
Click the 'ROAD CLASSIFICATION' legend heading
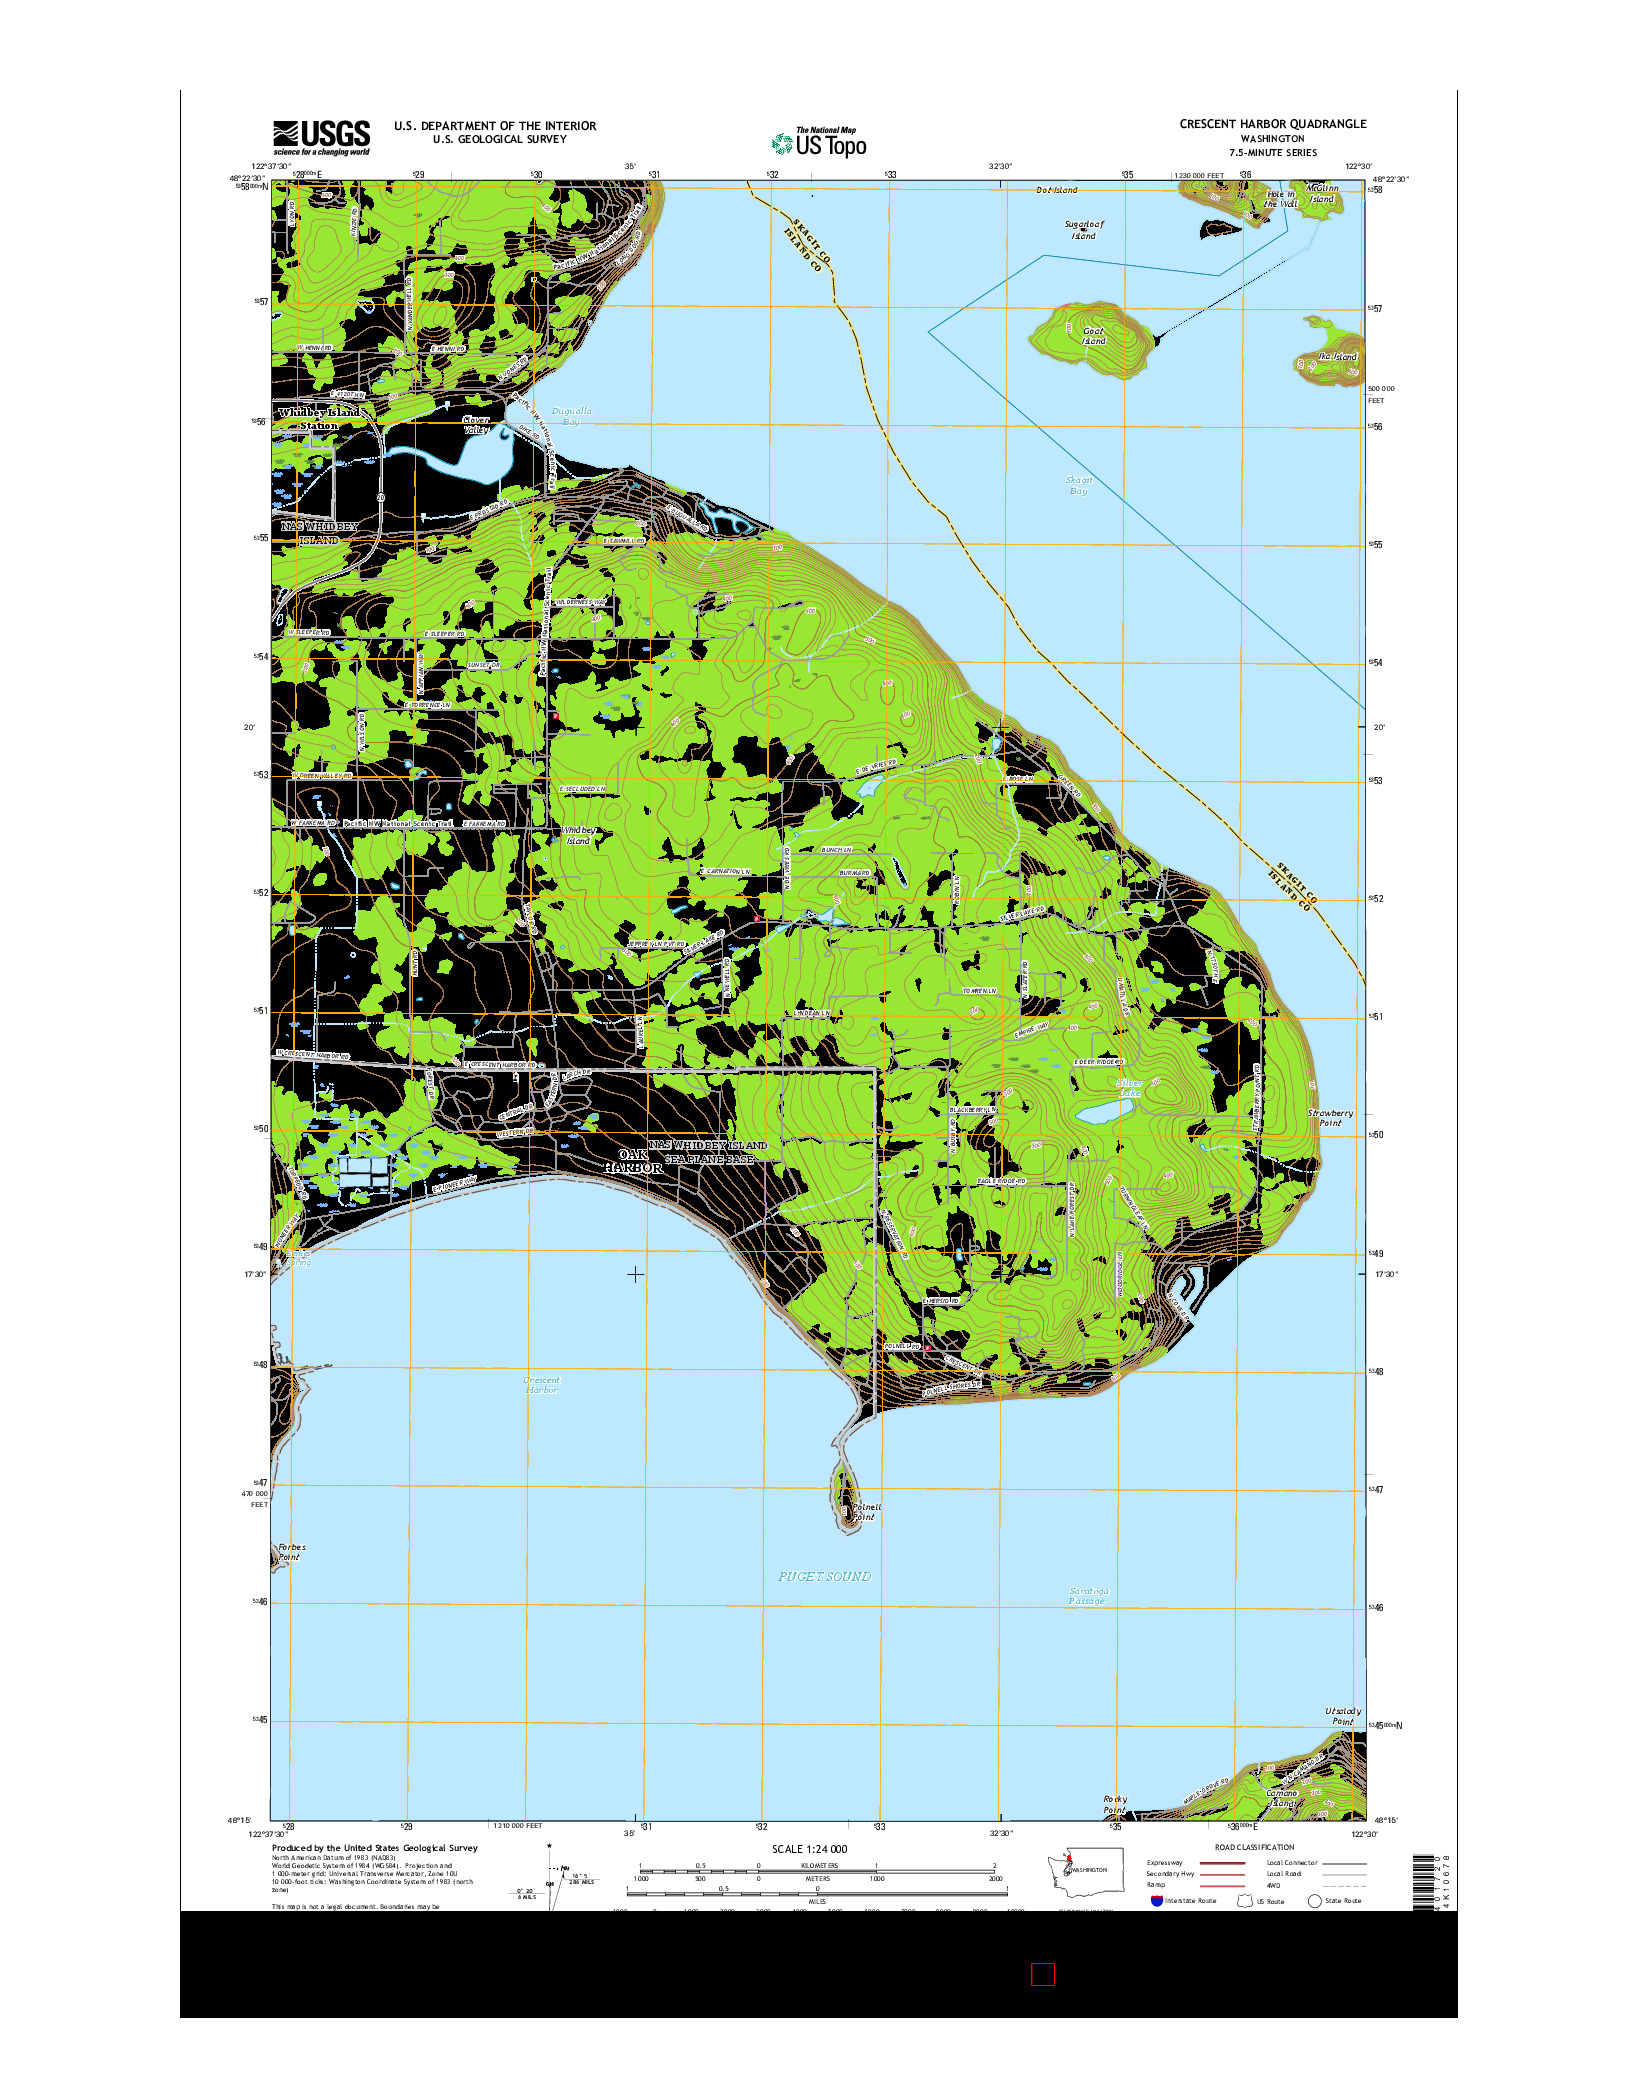[x=1254, y=1847]
